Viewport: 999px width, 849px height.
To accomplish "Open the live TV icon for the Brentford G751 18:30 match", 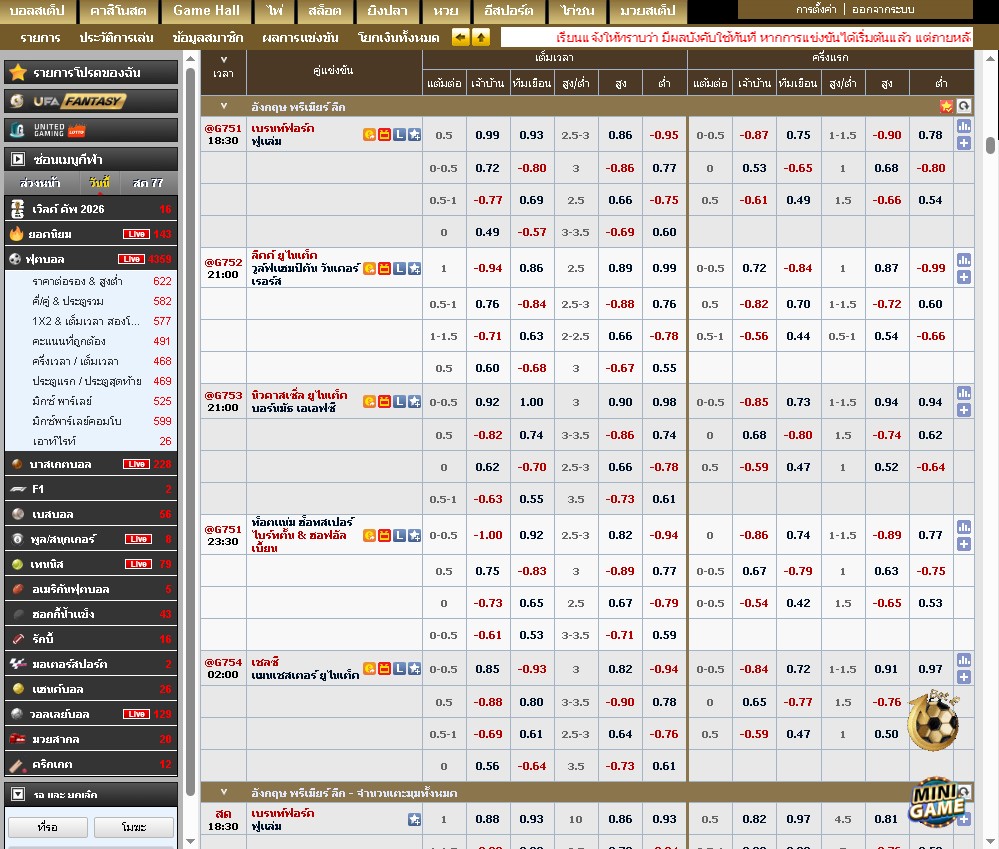I will click(384, 134).
